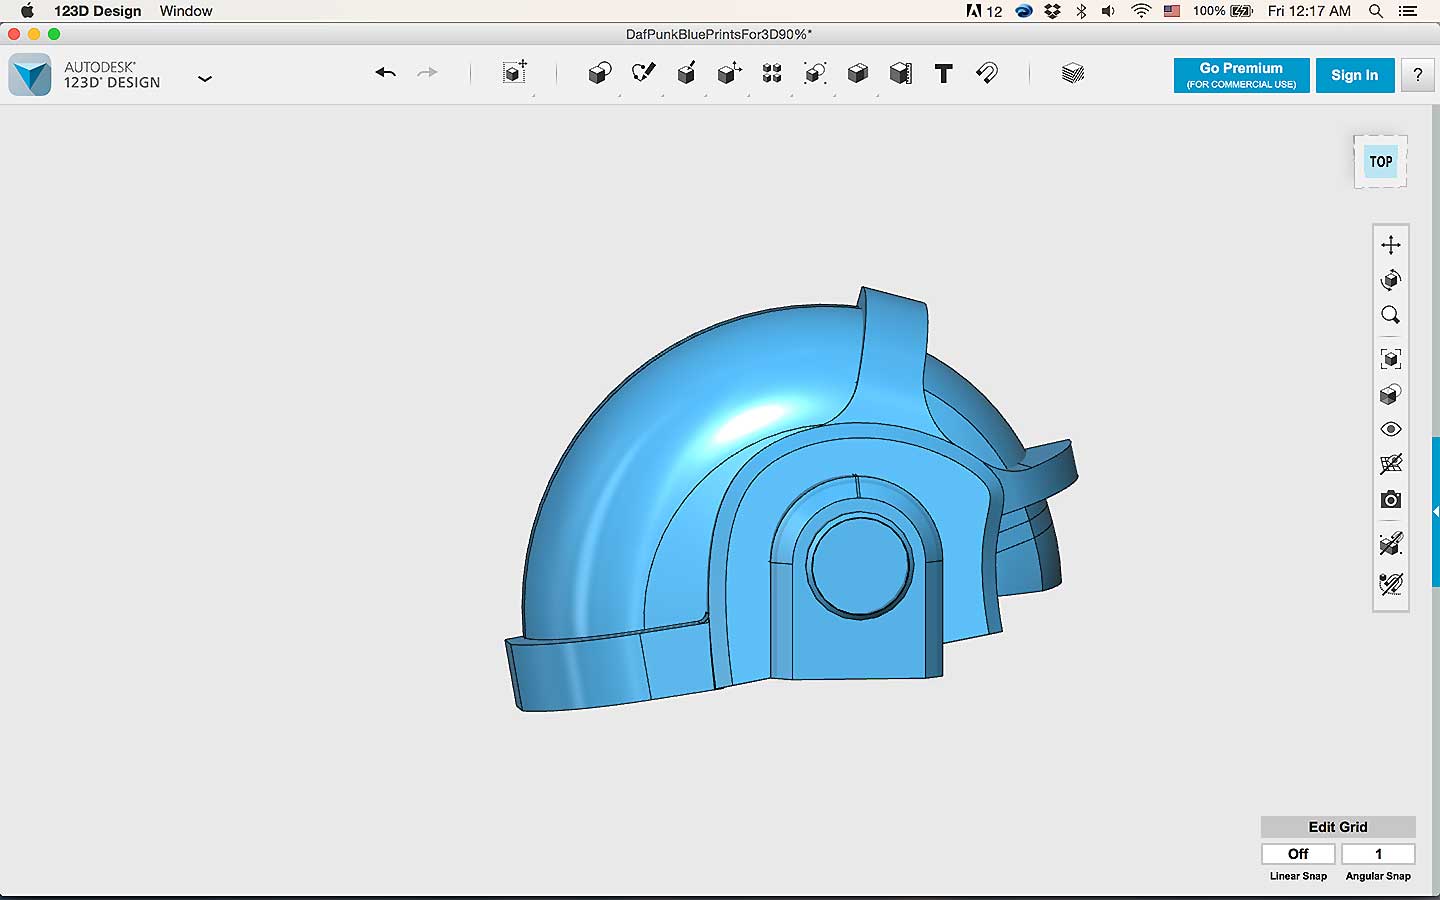Toggle the bottom navigation bar snap icon

pyautogui.click(x=1391, y=584)
